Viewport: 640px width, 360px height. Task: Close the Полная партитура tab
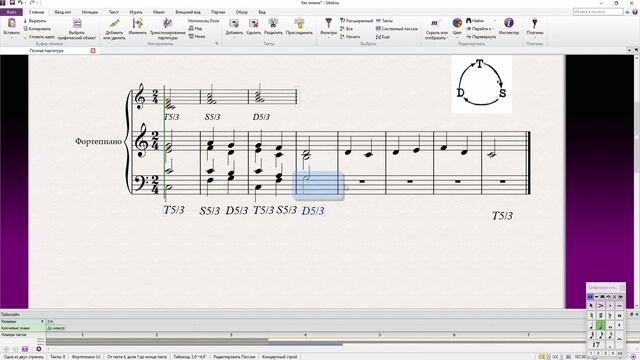tap(93, 51)
